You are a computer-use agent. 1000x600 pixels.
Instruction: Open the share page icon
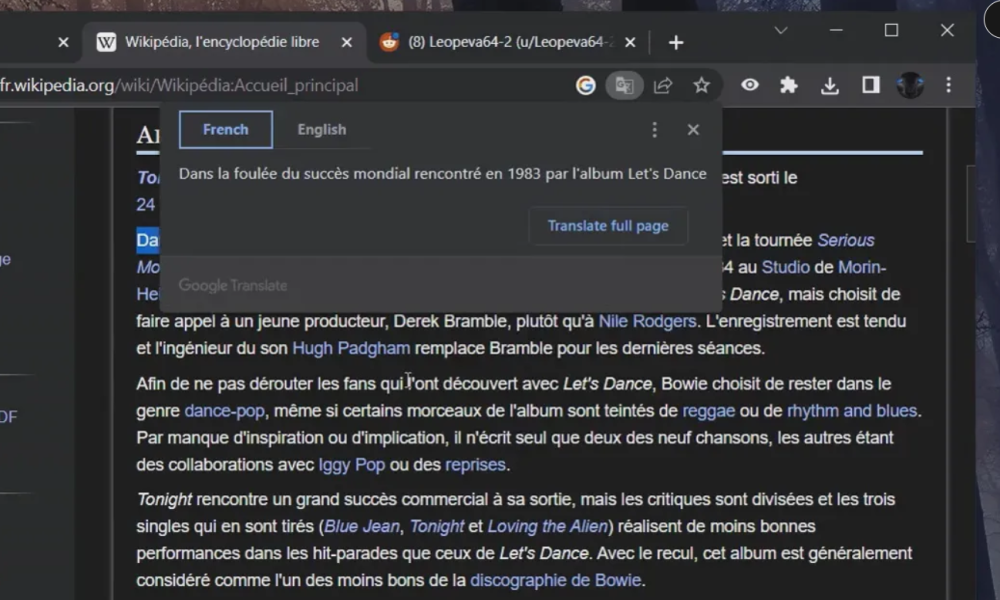click(663, 86)
